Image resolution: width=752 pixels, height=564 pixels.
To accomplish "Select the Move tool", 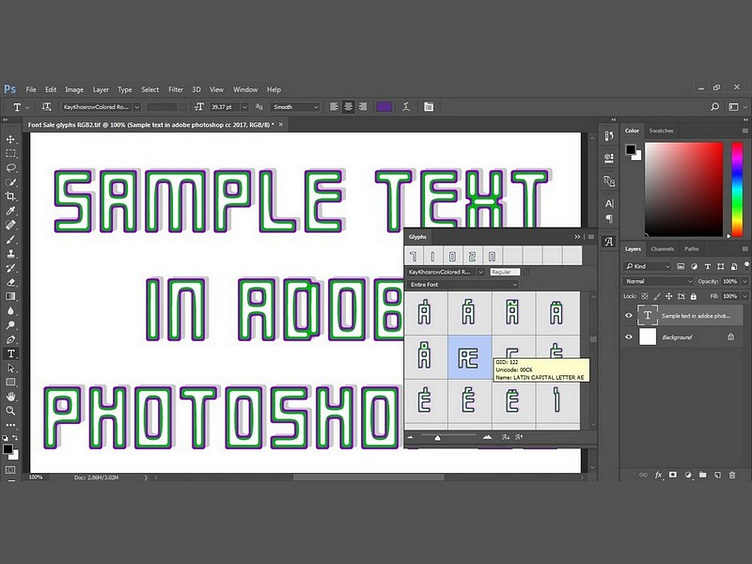I will point(11,139).
